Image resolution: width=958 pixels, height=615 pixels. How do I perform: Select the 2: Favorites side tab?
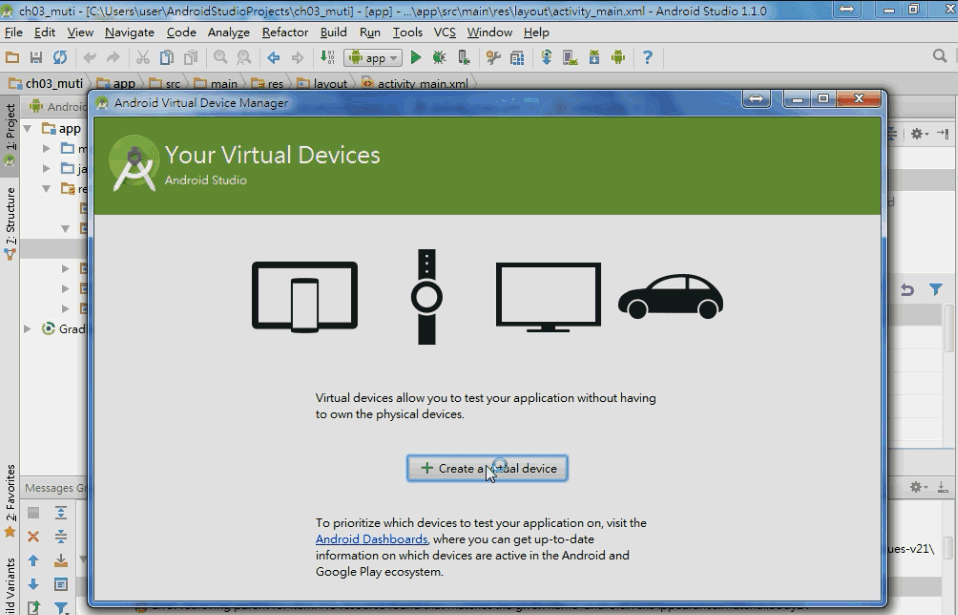click(x=10, y=501)
